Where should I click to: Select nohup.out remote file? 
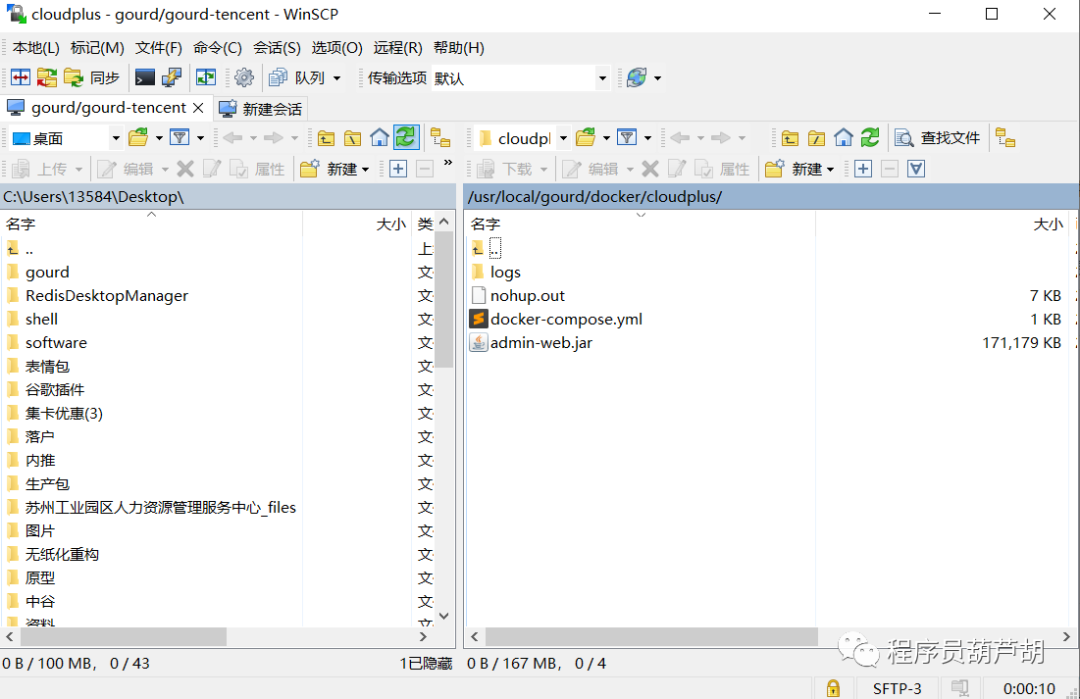pos(527,295)
